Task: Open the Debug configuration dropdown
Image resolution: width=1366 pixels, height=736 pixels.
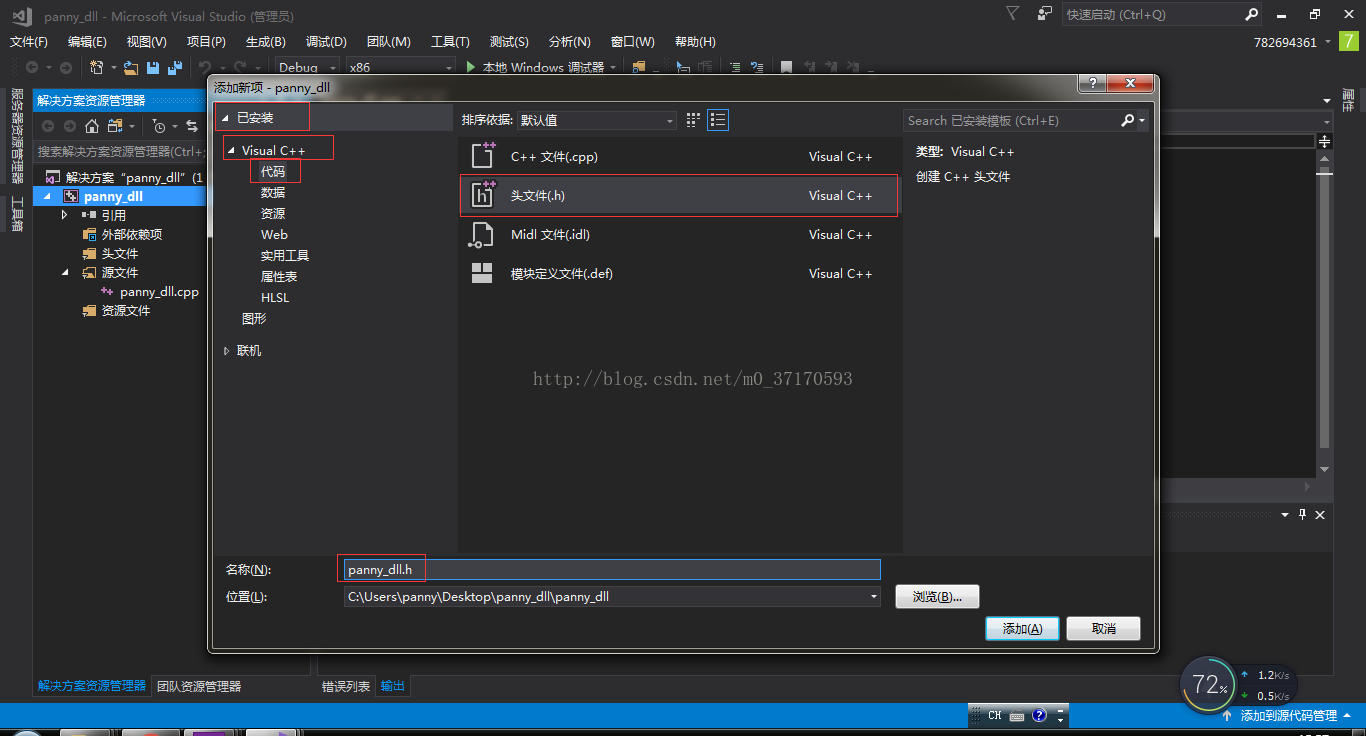Action: (307, 67)
